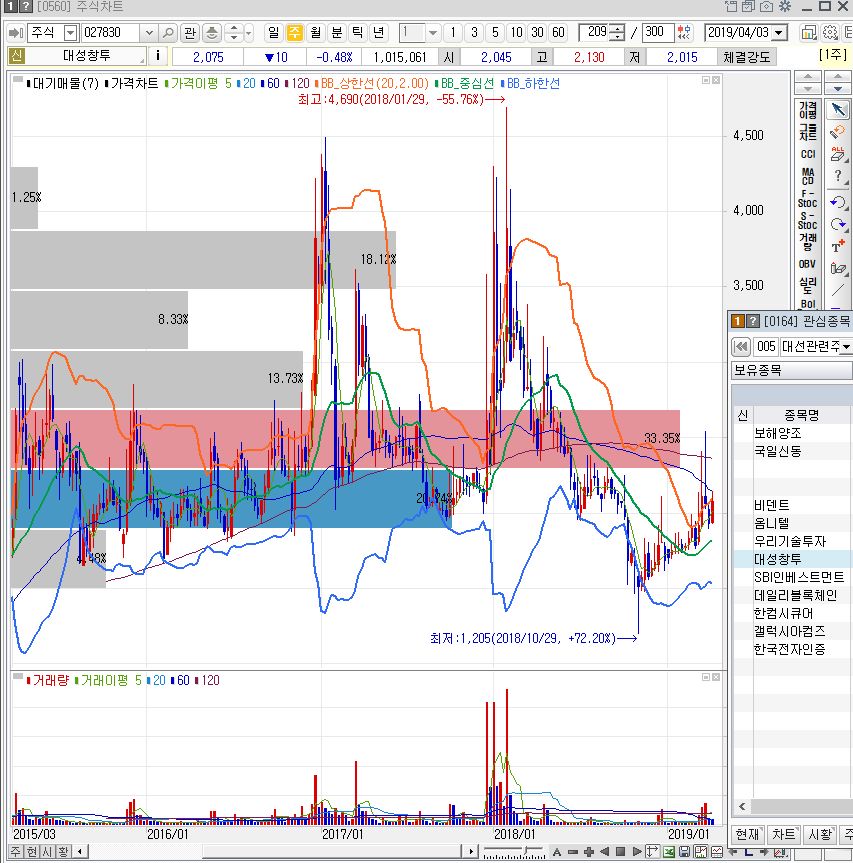
Task: Select the arrow pointer drawing tool
Action: click(x=838, y=110)
